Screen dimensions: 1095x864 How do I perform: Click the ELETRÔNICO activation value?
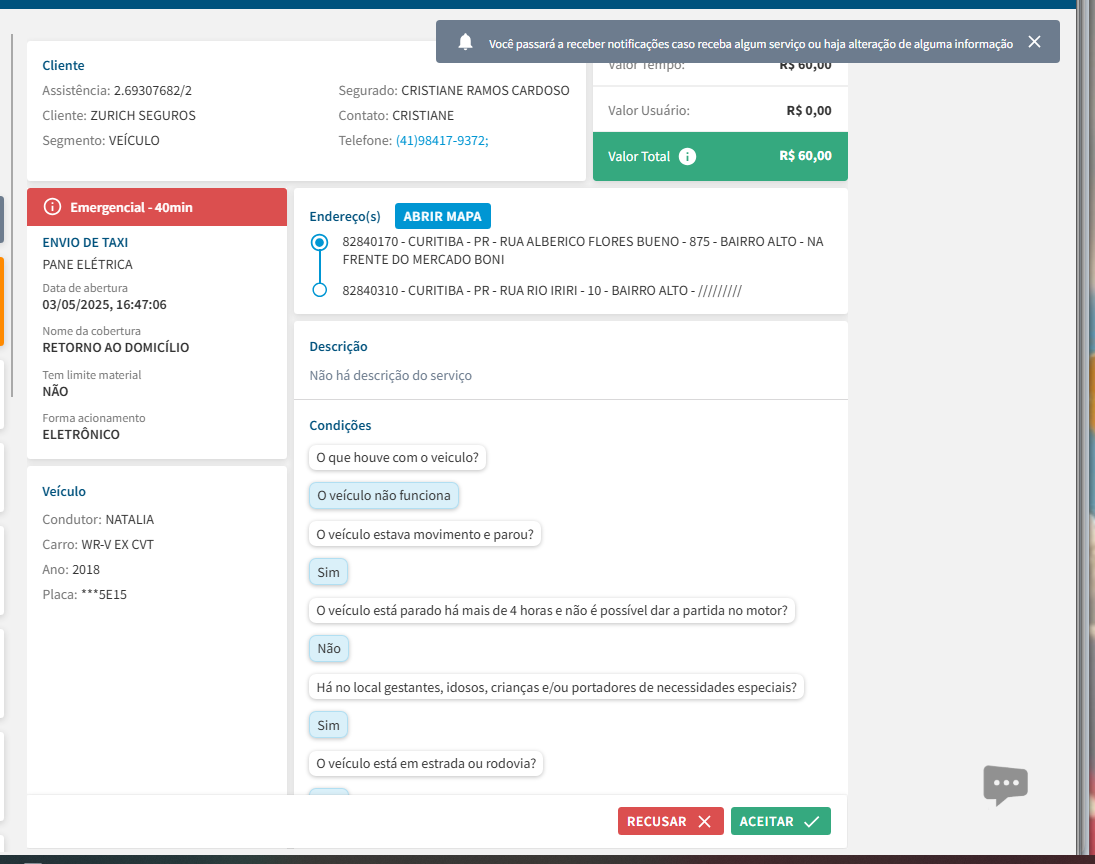click(81, 434)
